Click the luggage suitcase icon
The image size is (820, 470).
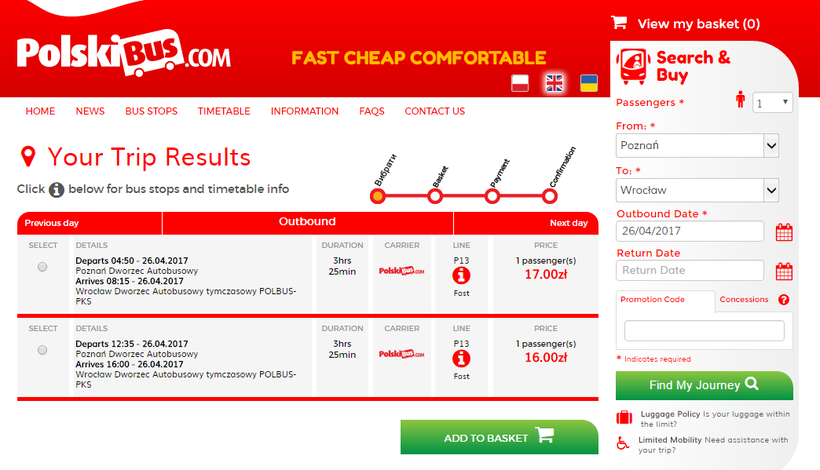624,417
